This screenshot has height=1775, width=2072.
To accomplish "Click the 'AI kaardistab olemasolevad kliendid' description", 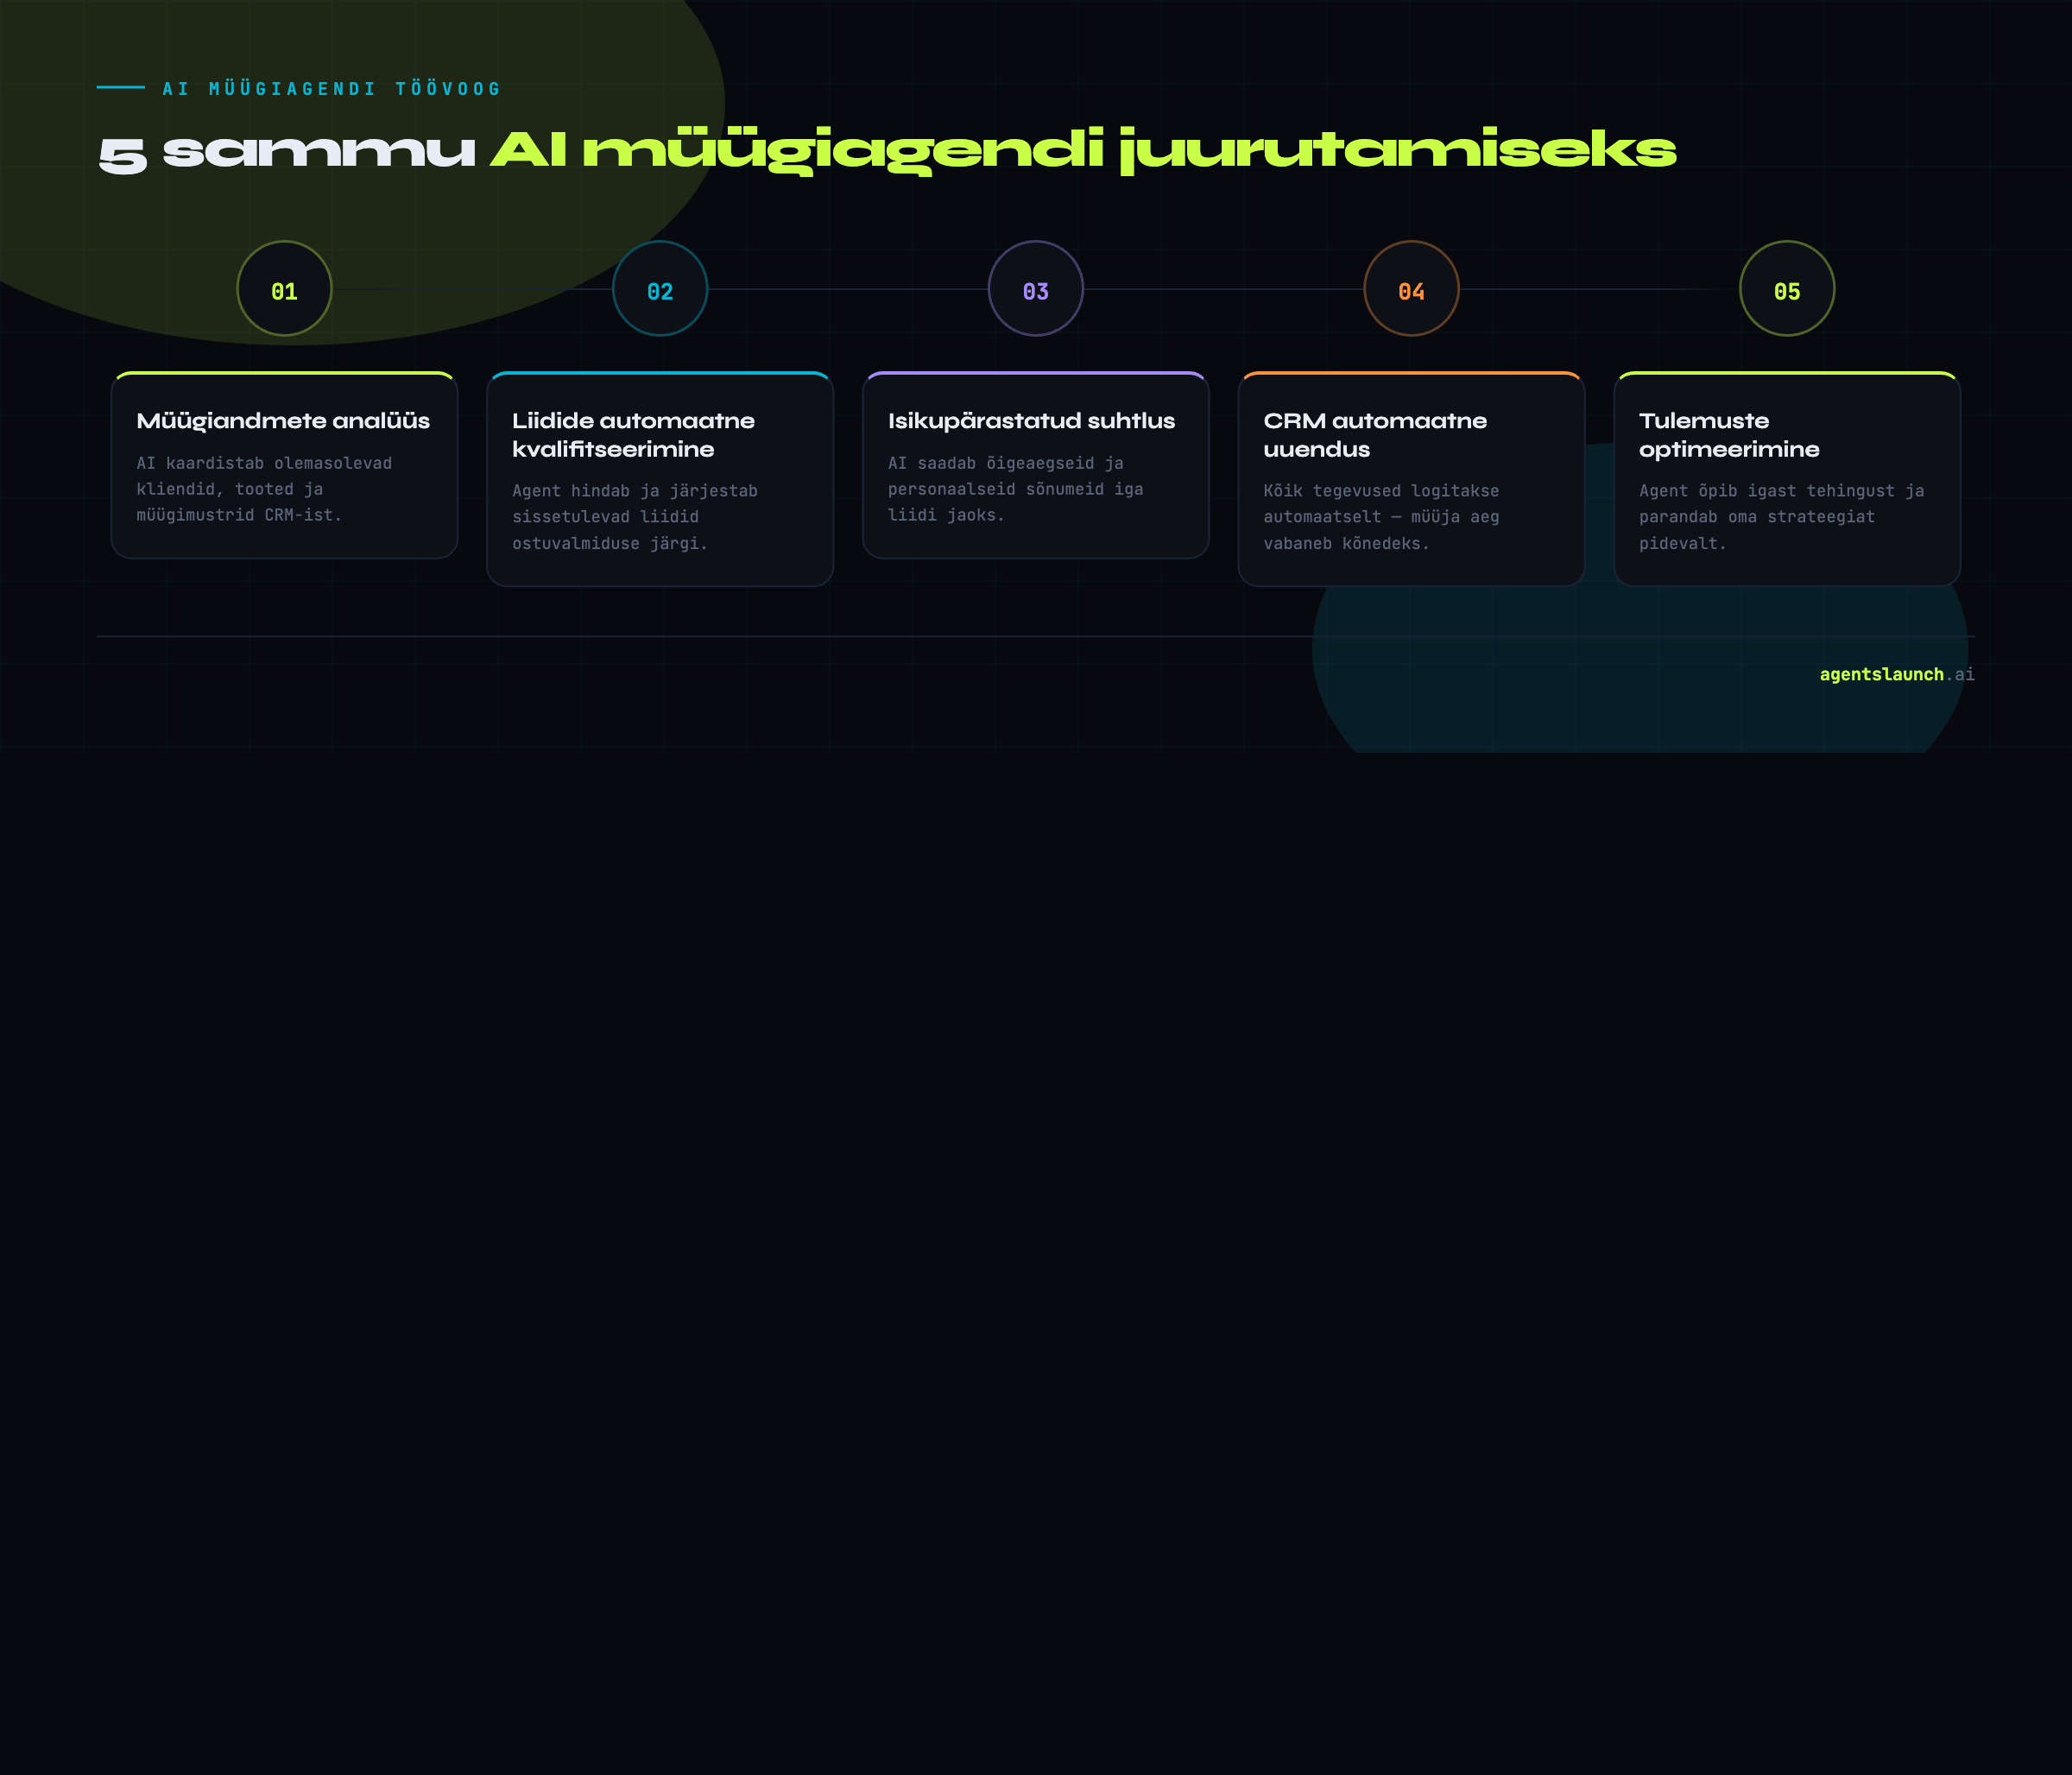I will [x=264, y=489].
